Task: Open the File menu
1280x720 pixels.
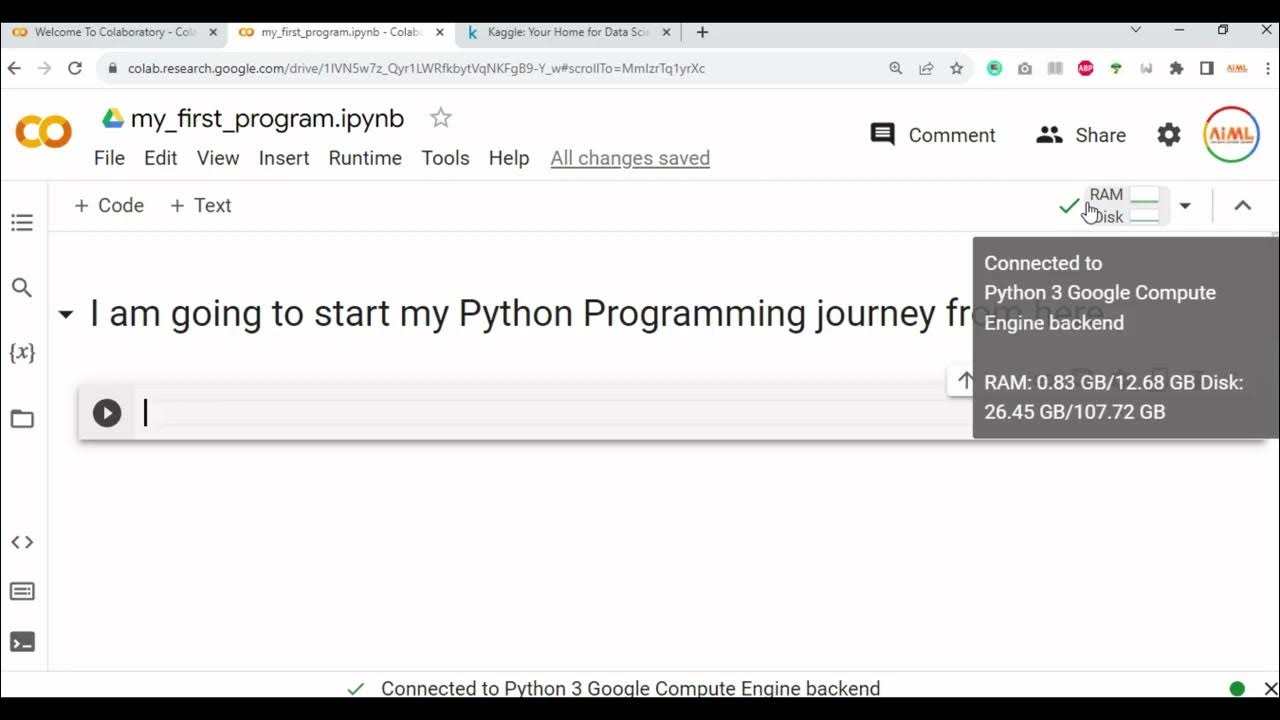Action: 109,158
